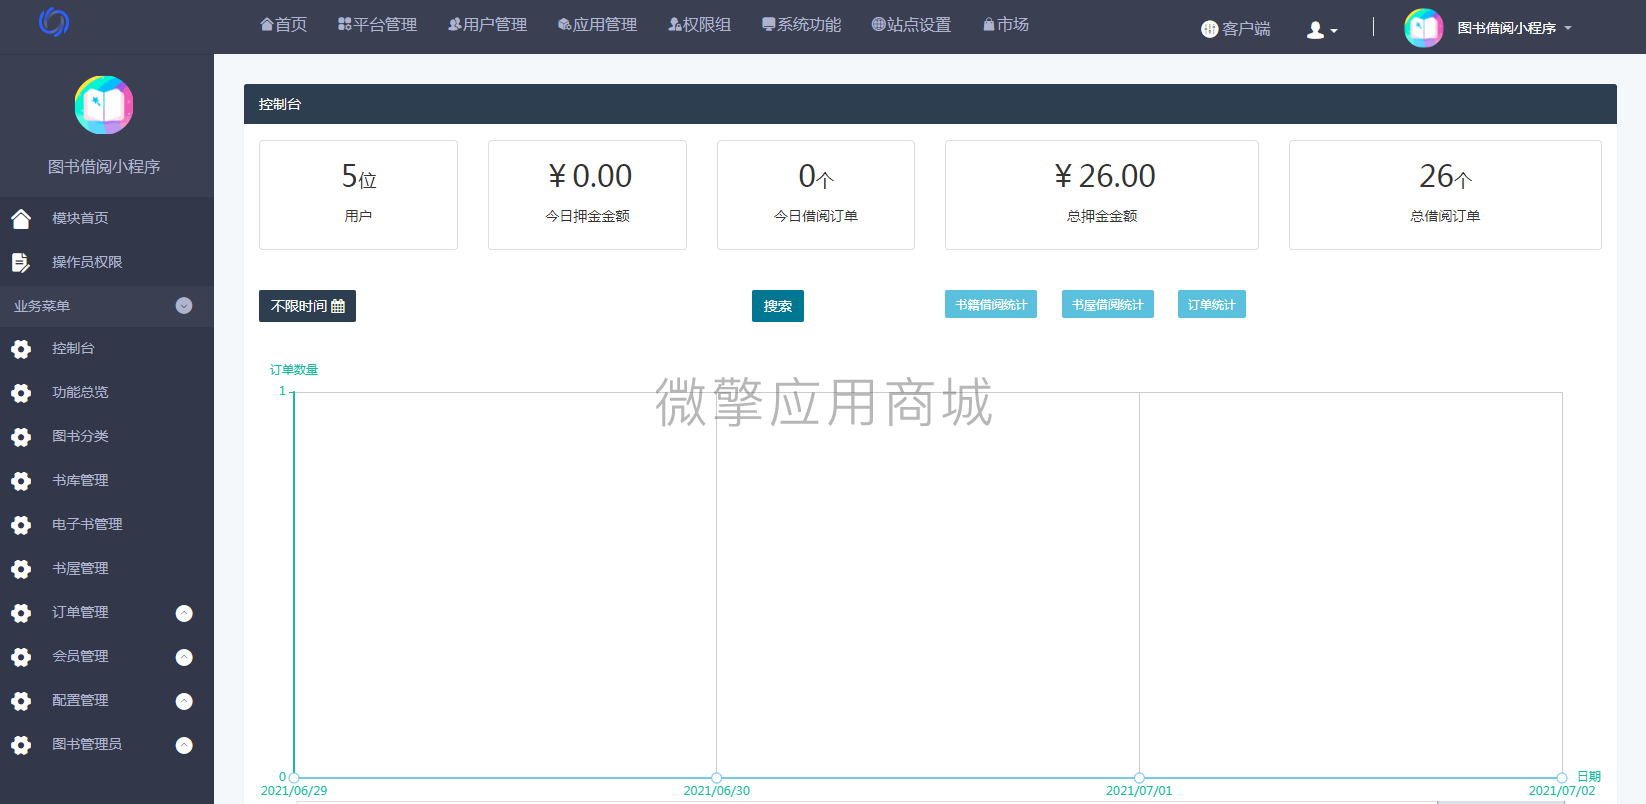Click the 今日借阅订单 stat card
Viewport: 1646px width, 804px height.
click(x=816, y=195)
